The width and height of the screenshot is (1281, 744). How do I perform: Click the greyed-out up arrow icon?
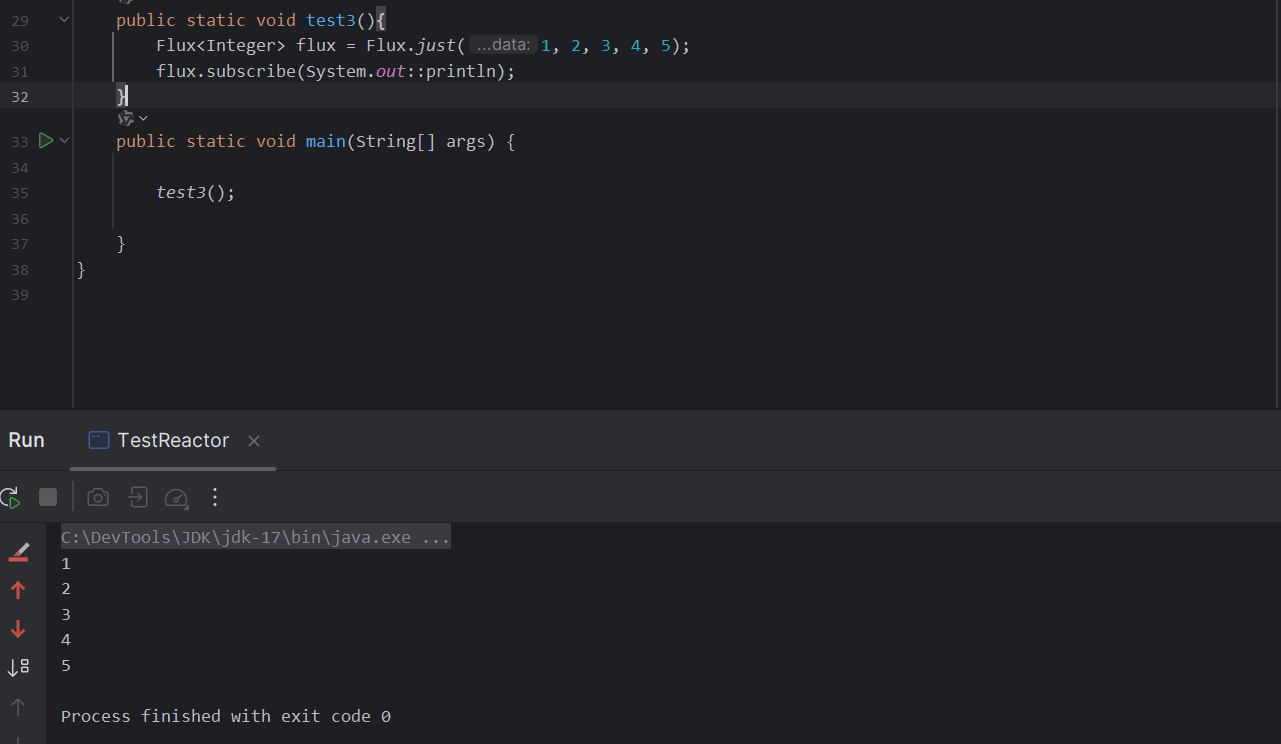(x=18, y=707)
